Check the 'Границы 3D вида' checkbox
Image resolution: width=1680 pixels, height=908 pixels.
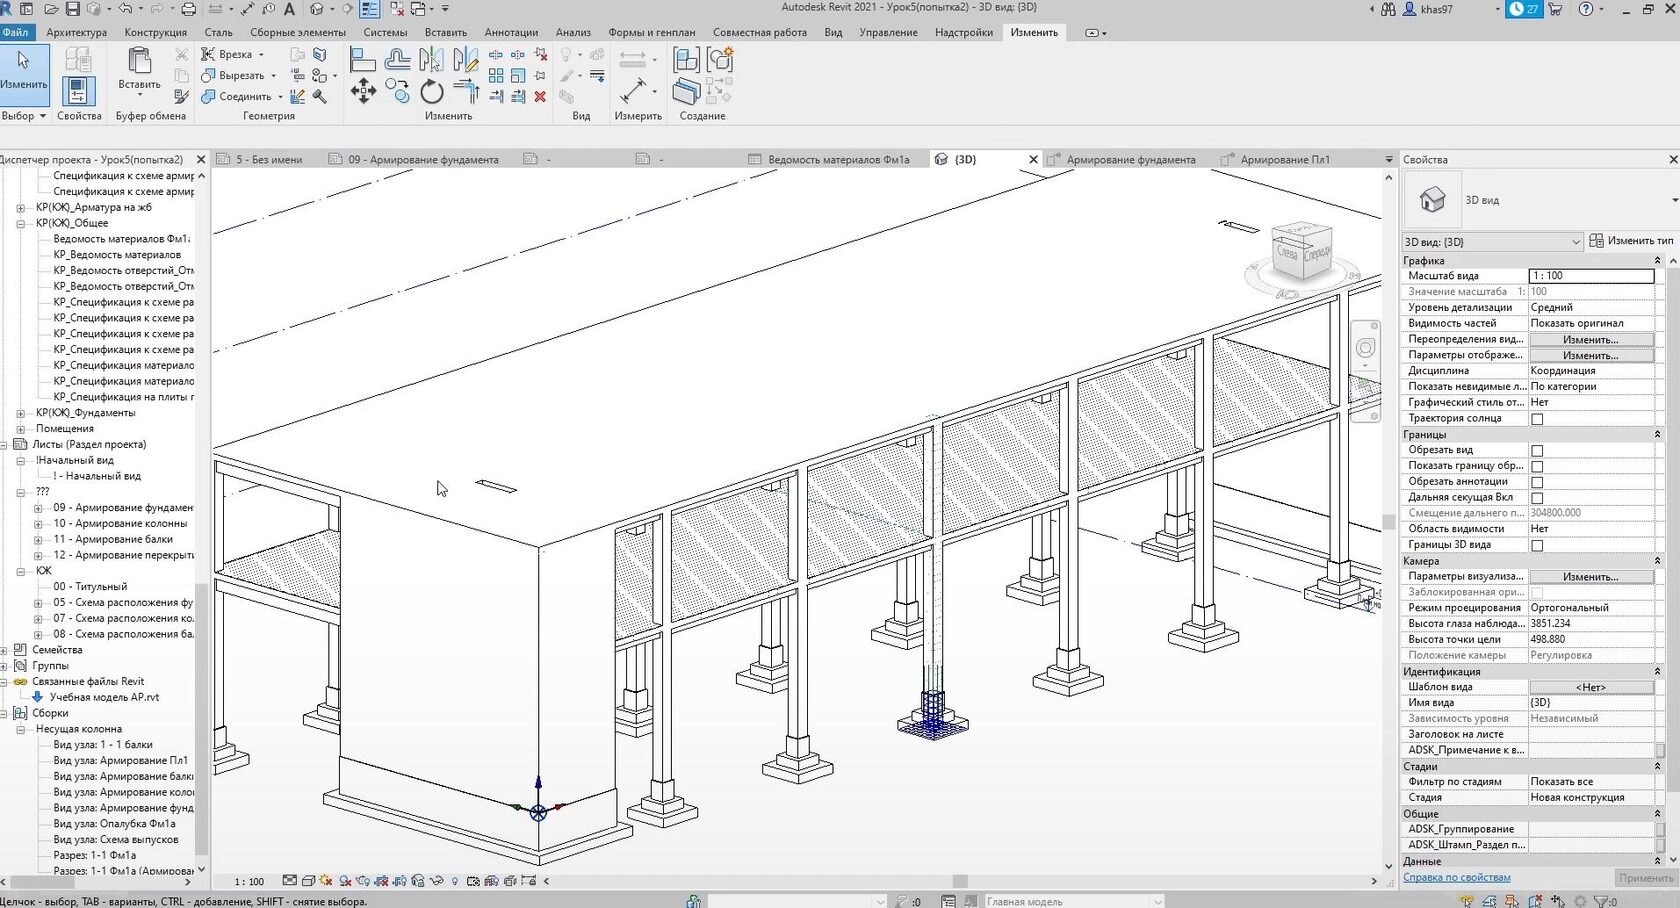[1537, 546]
